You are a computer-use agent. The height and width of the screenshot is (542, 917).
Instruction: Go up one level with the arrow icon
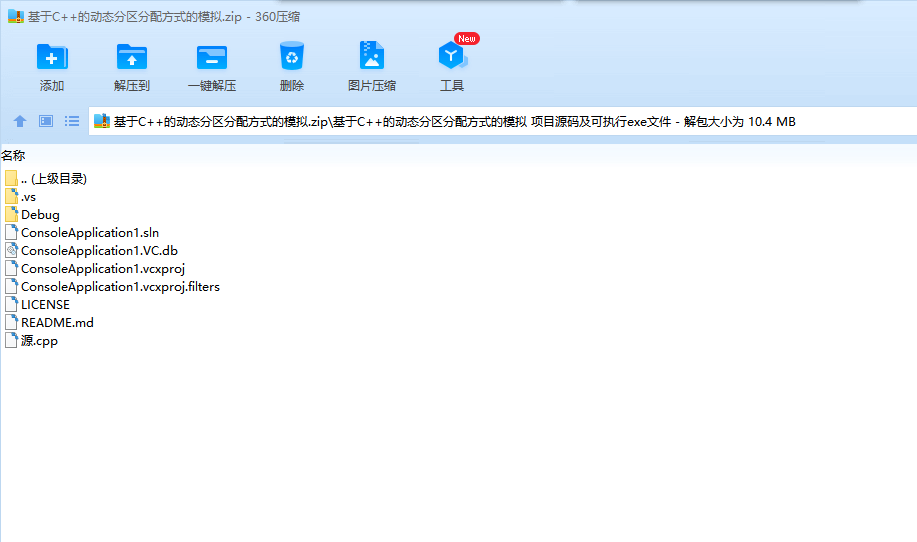tap(20, 121)
